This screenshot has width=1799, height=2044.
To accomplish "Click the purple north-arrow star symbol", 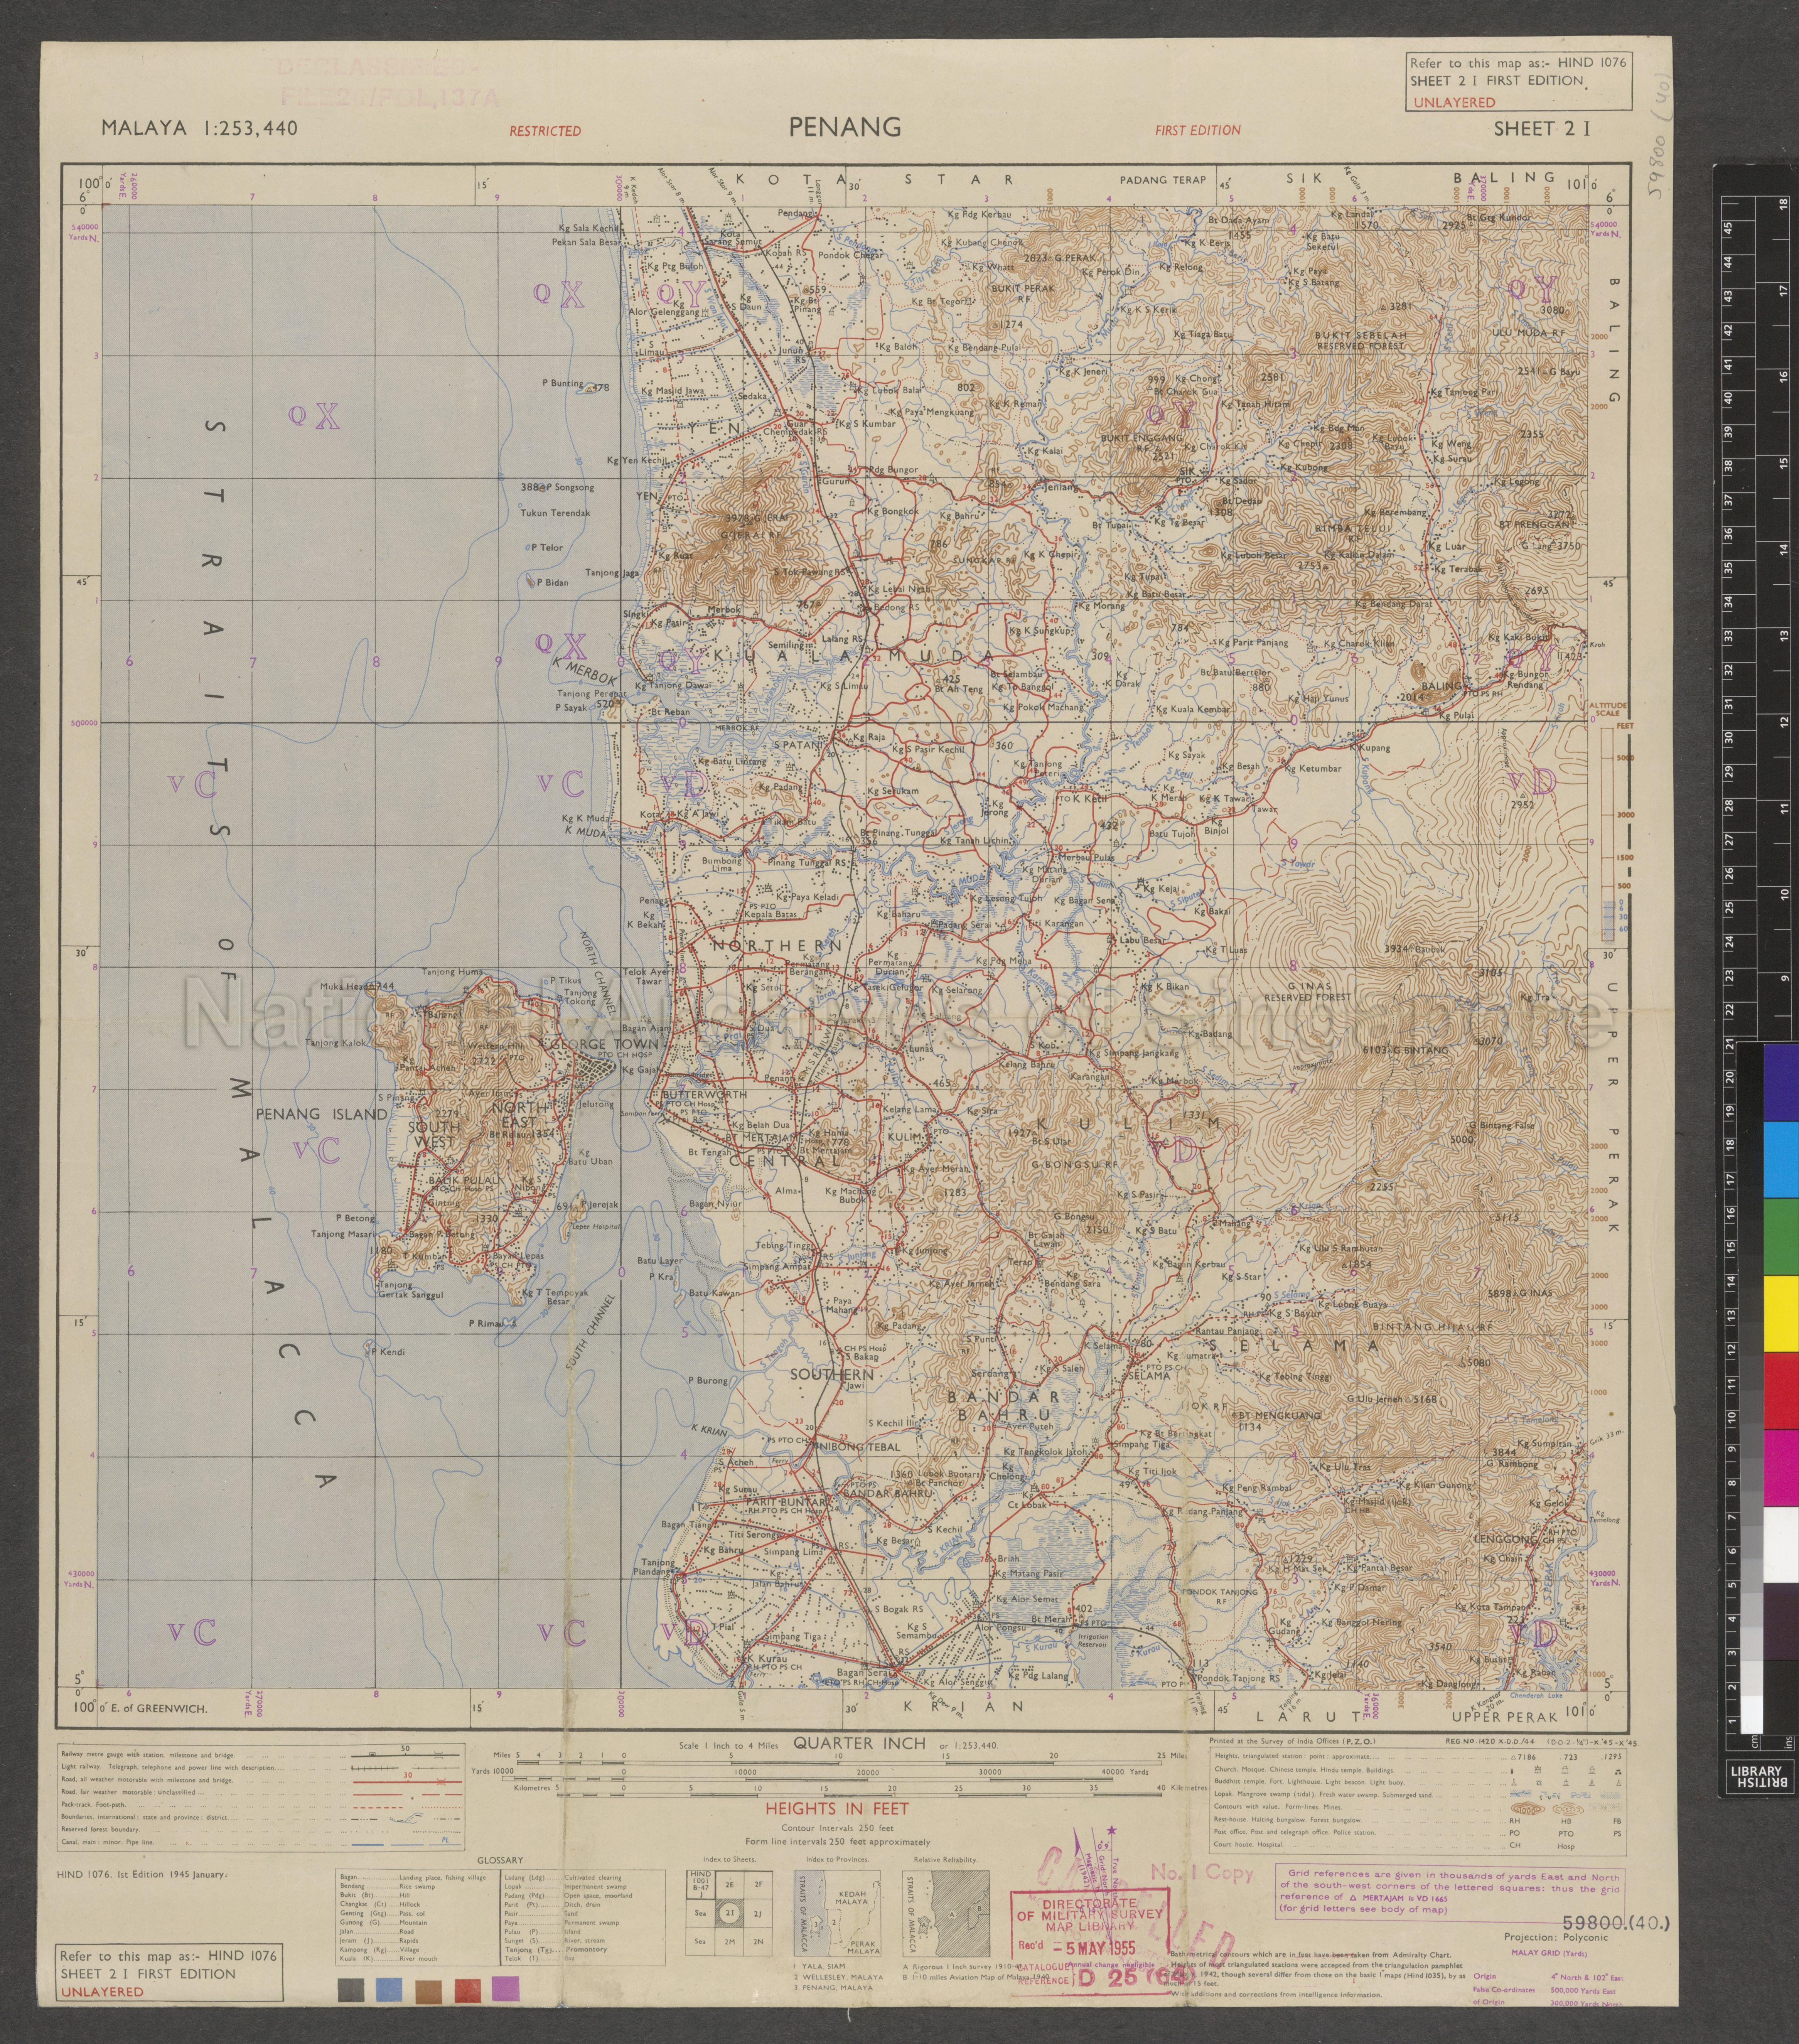I will point(1112,1830).
